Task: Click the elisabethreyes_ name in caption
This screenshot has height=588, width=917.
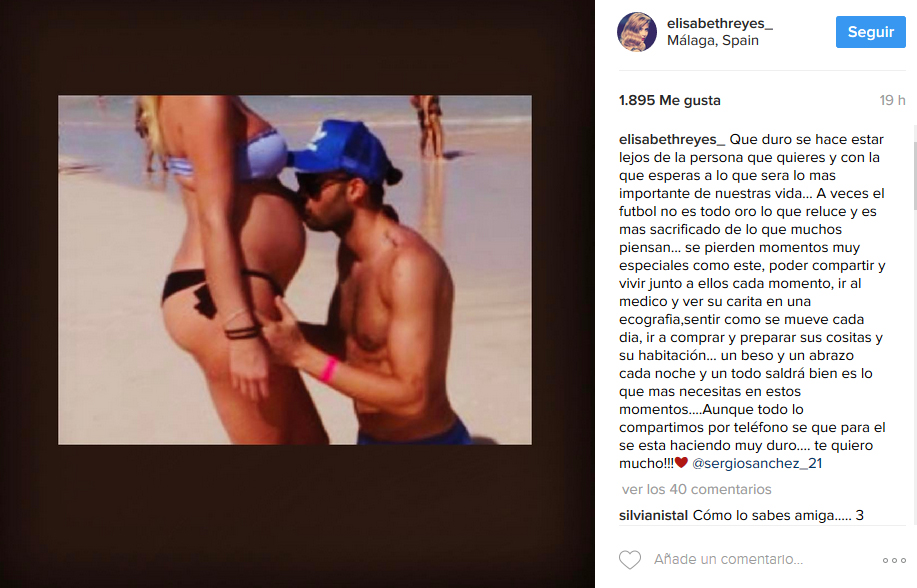Action: [672, 140]
